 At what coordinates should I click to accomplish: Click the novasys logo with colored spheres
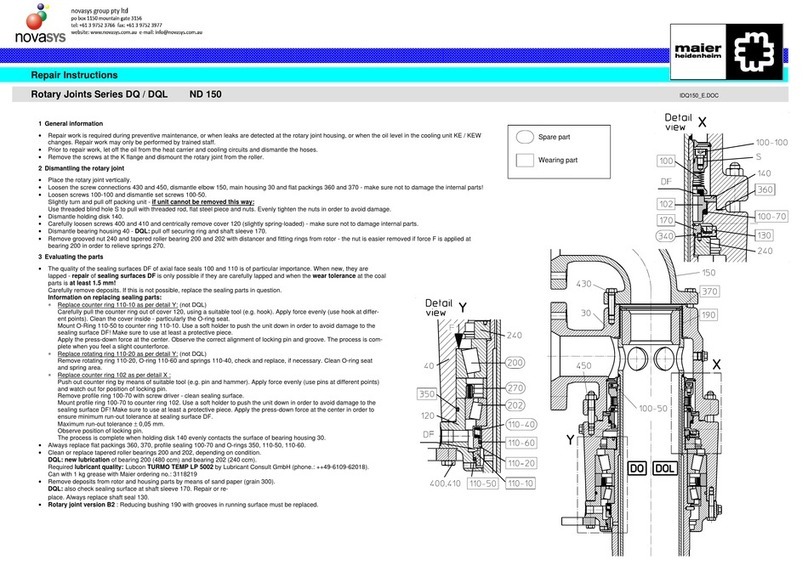[40, 23]
